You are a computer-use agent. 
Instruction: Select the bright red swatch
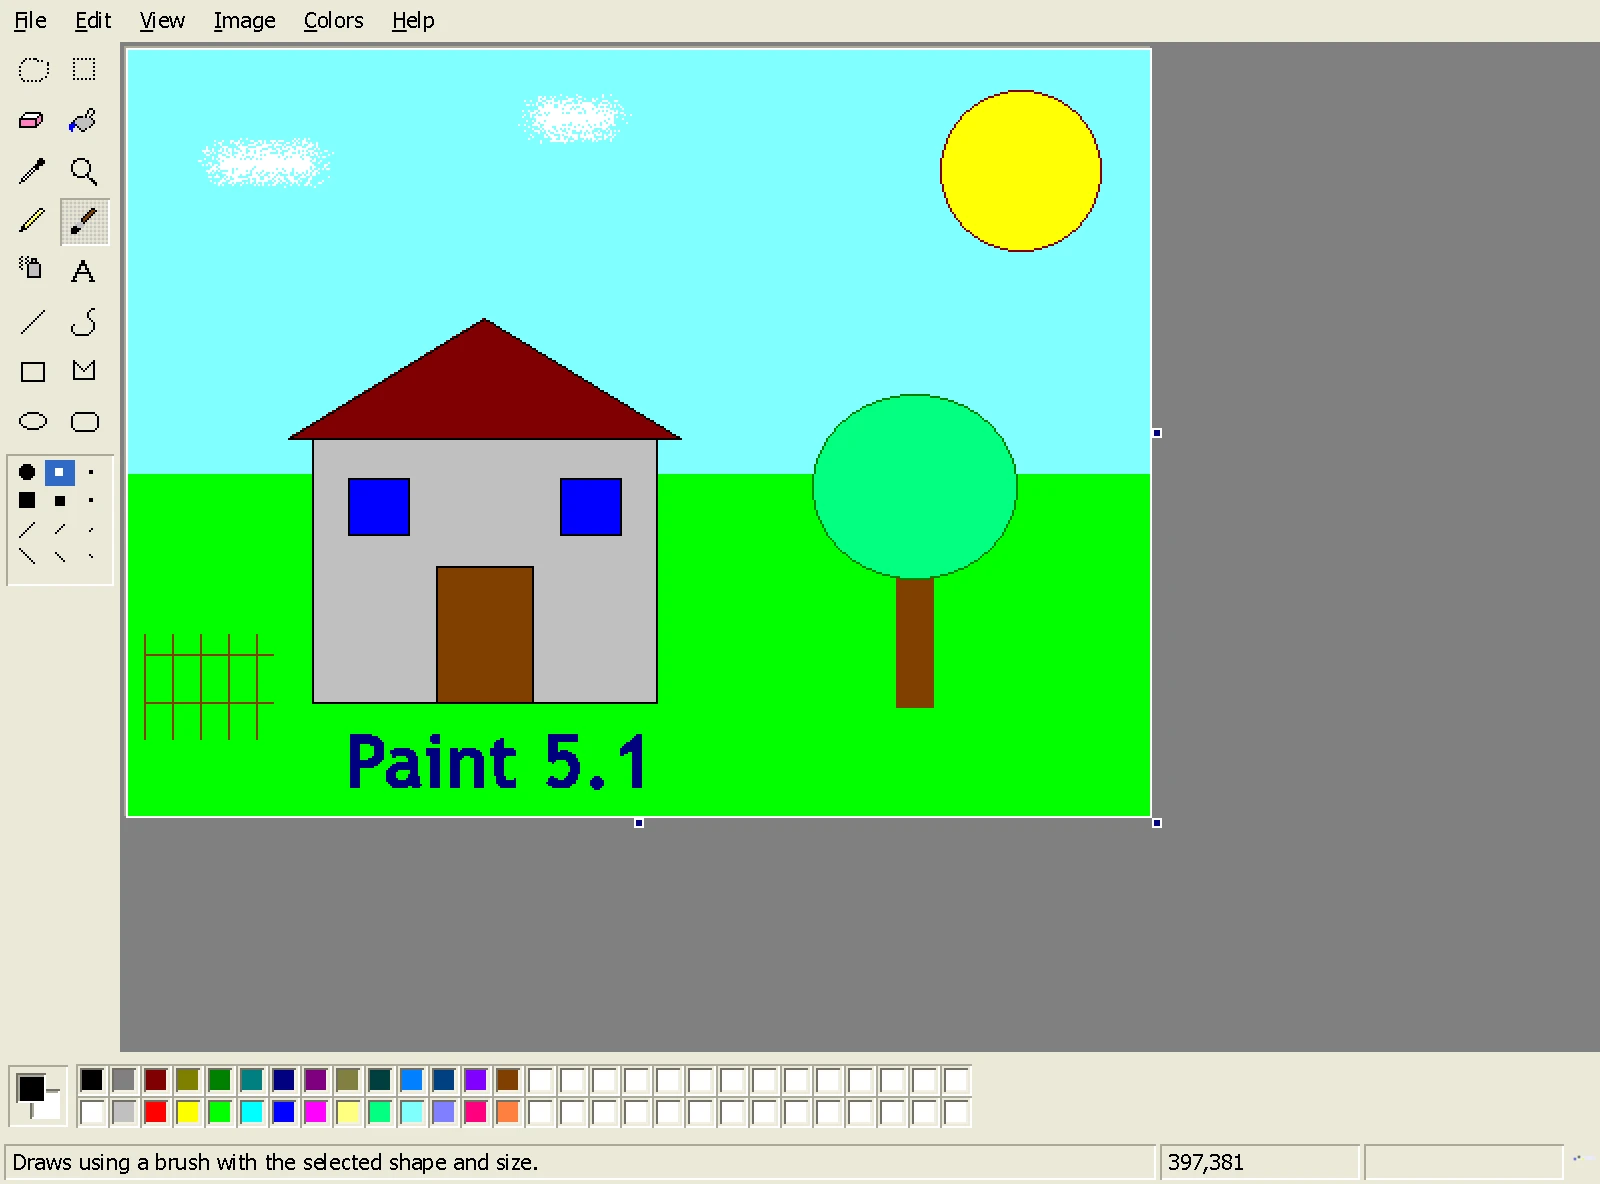(x=156, y=1112)
